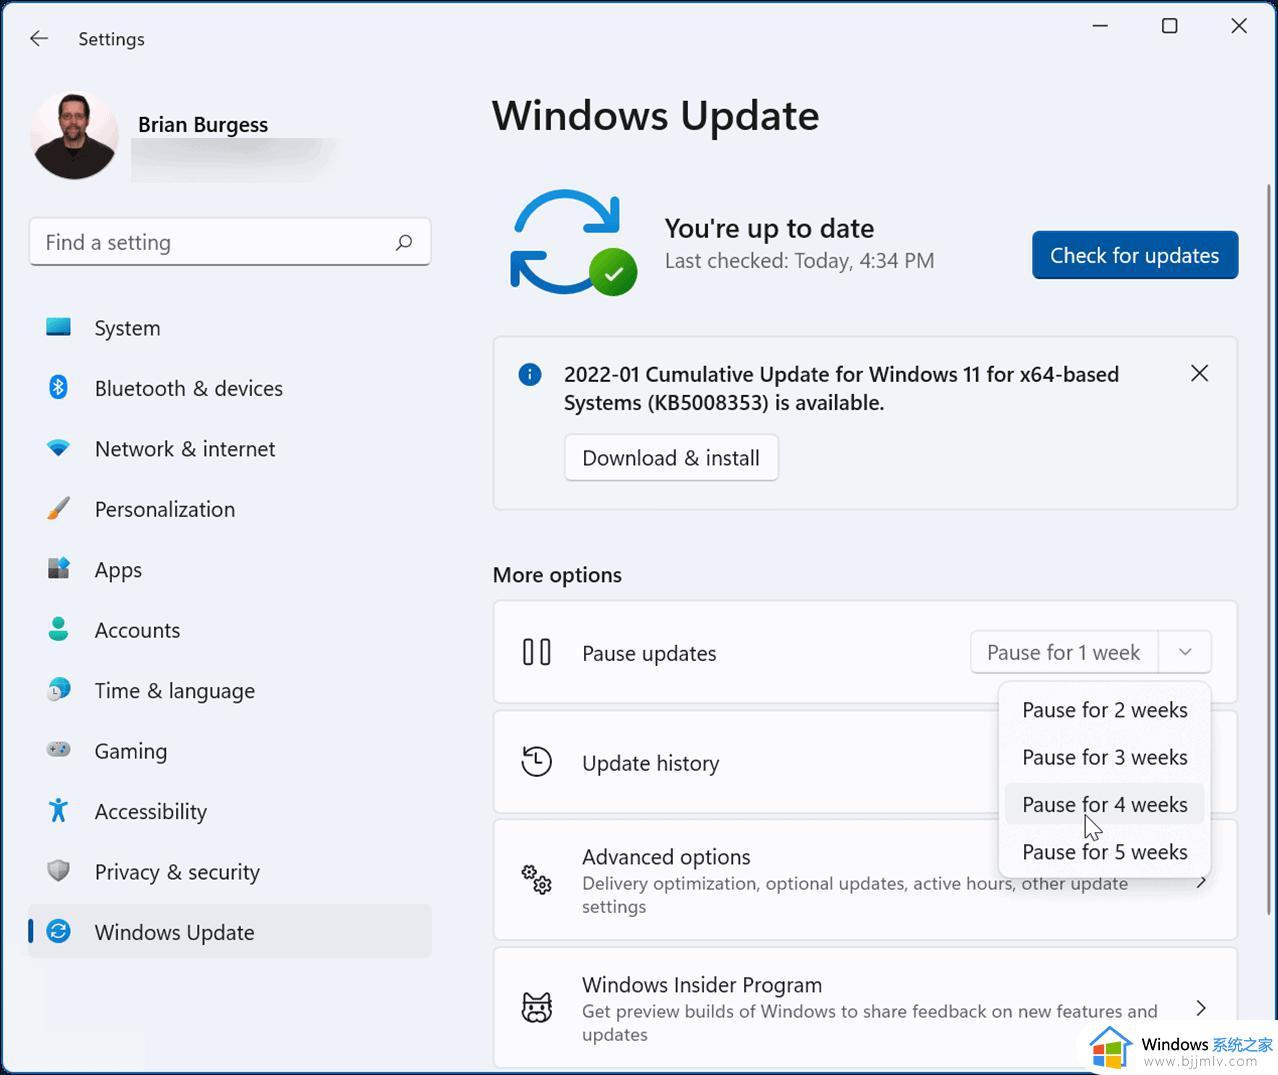The width and height of the screenshot is (1278, 1075).
Task: Open Bluetooth & devices page
Action: coord(188,388)
